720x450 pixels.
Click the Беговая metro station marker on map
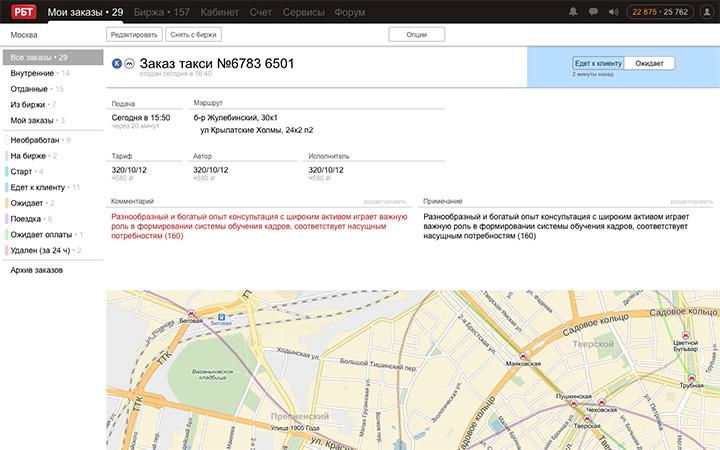point(191,314)
